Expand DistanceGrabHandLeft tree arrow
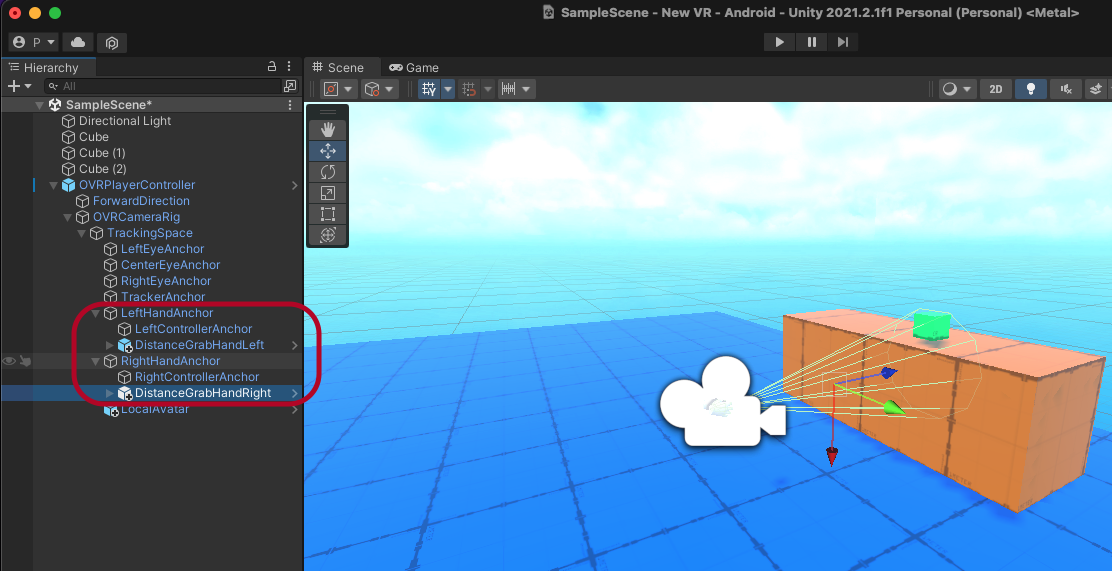 tap(110, 345)
